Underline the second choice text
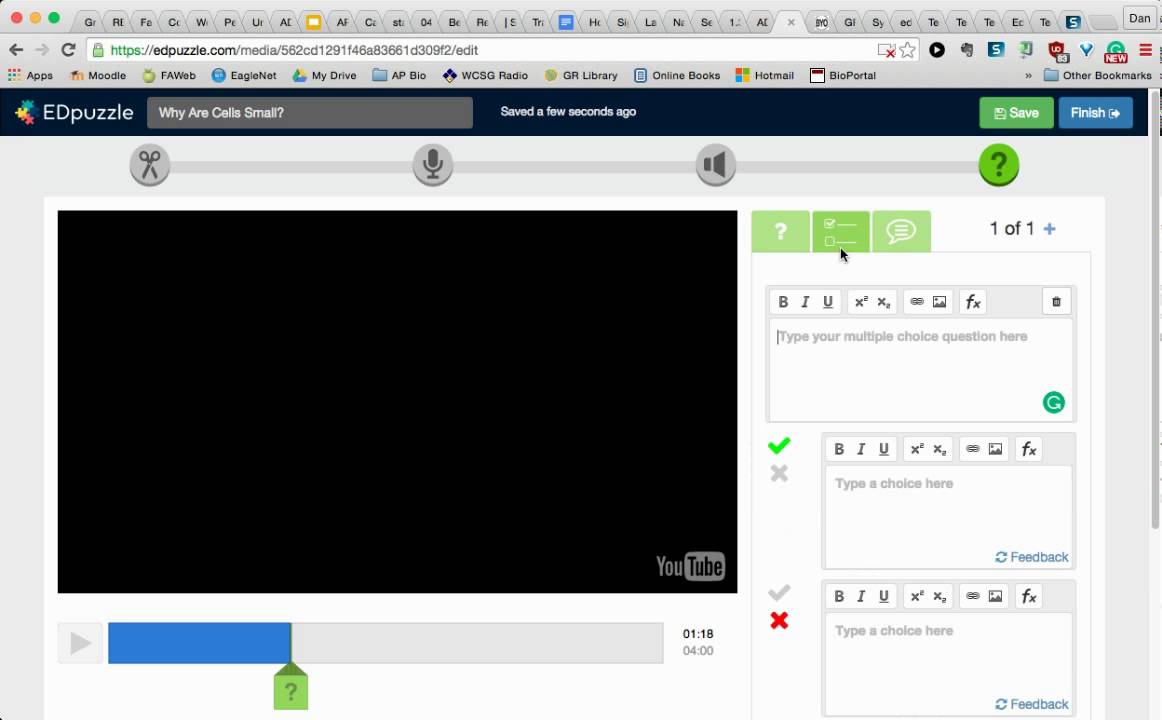 (883, 596)
